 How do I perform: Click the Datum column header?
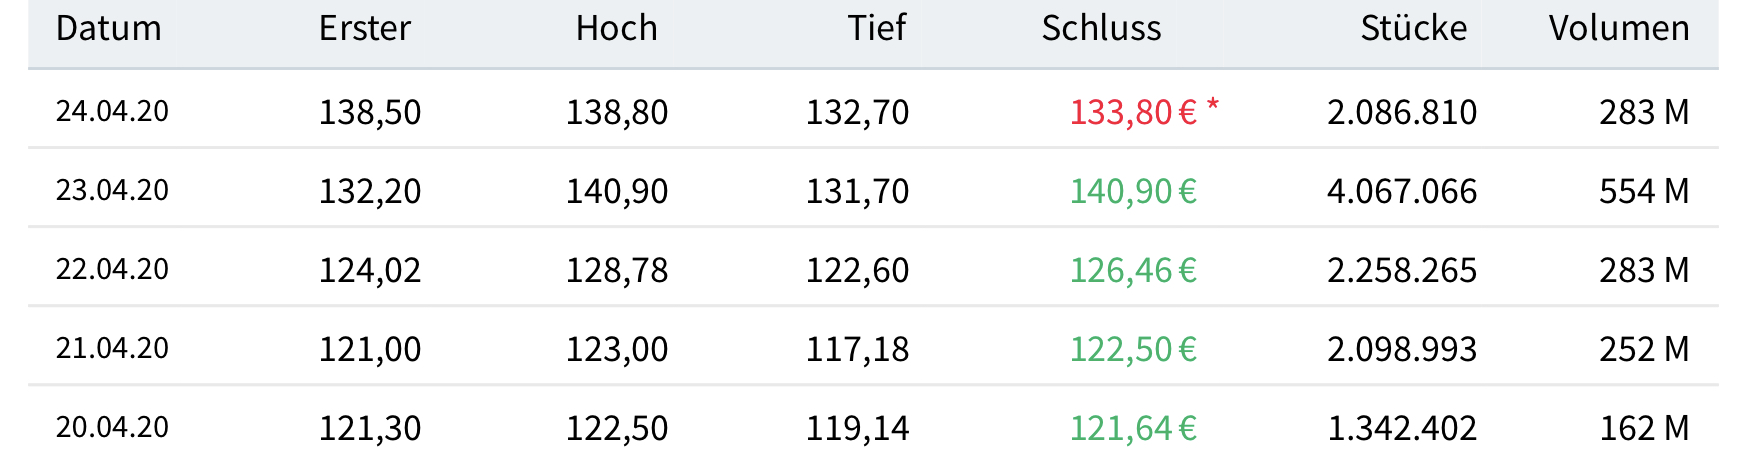click(x=108, y=29)
